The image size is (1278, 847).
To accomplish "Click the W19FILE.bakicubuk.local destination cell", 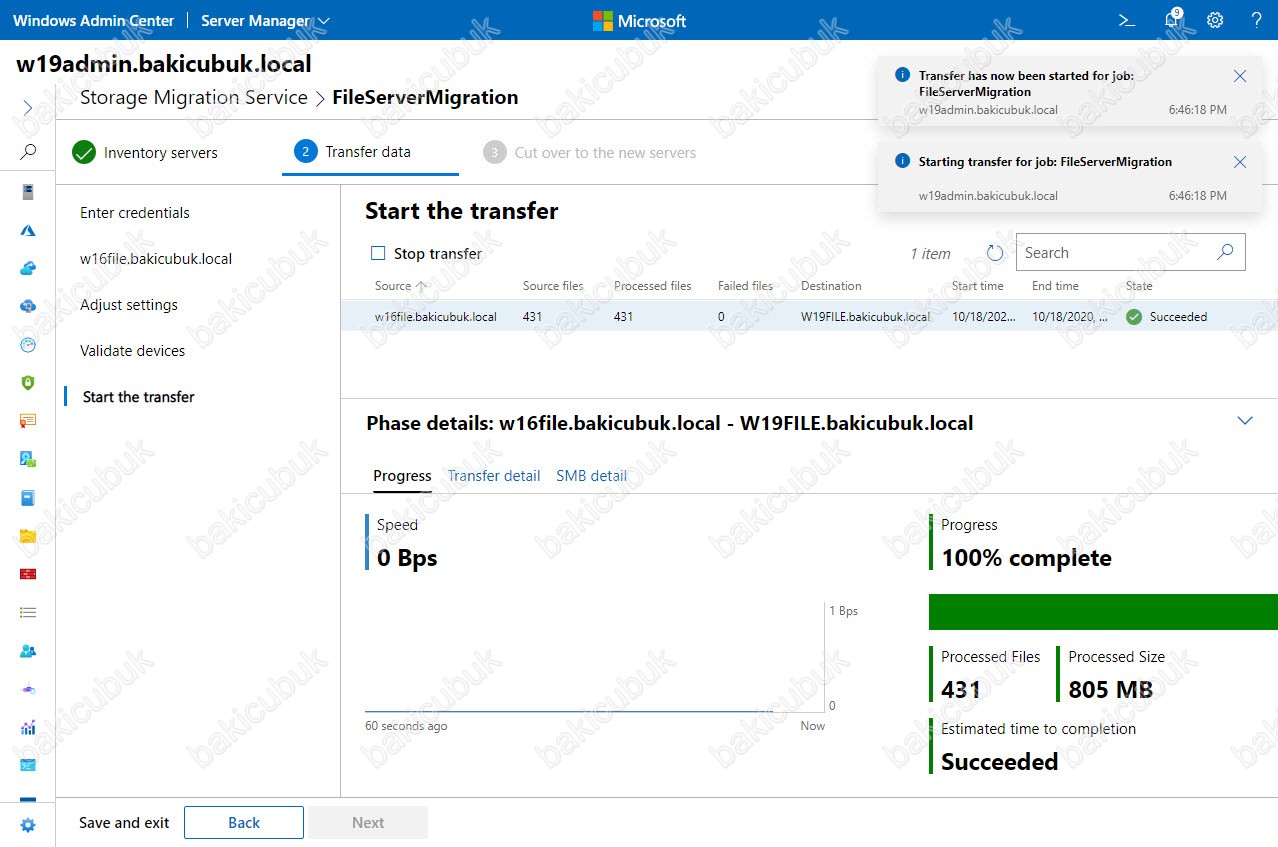I will (x=865, y=317).
